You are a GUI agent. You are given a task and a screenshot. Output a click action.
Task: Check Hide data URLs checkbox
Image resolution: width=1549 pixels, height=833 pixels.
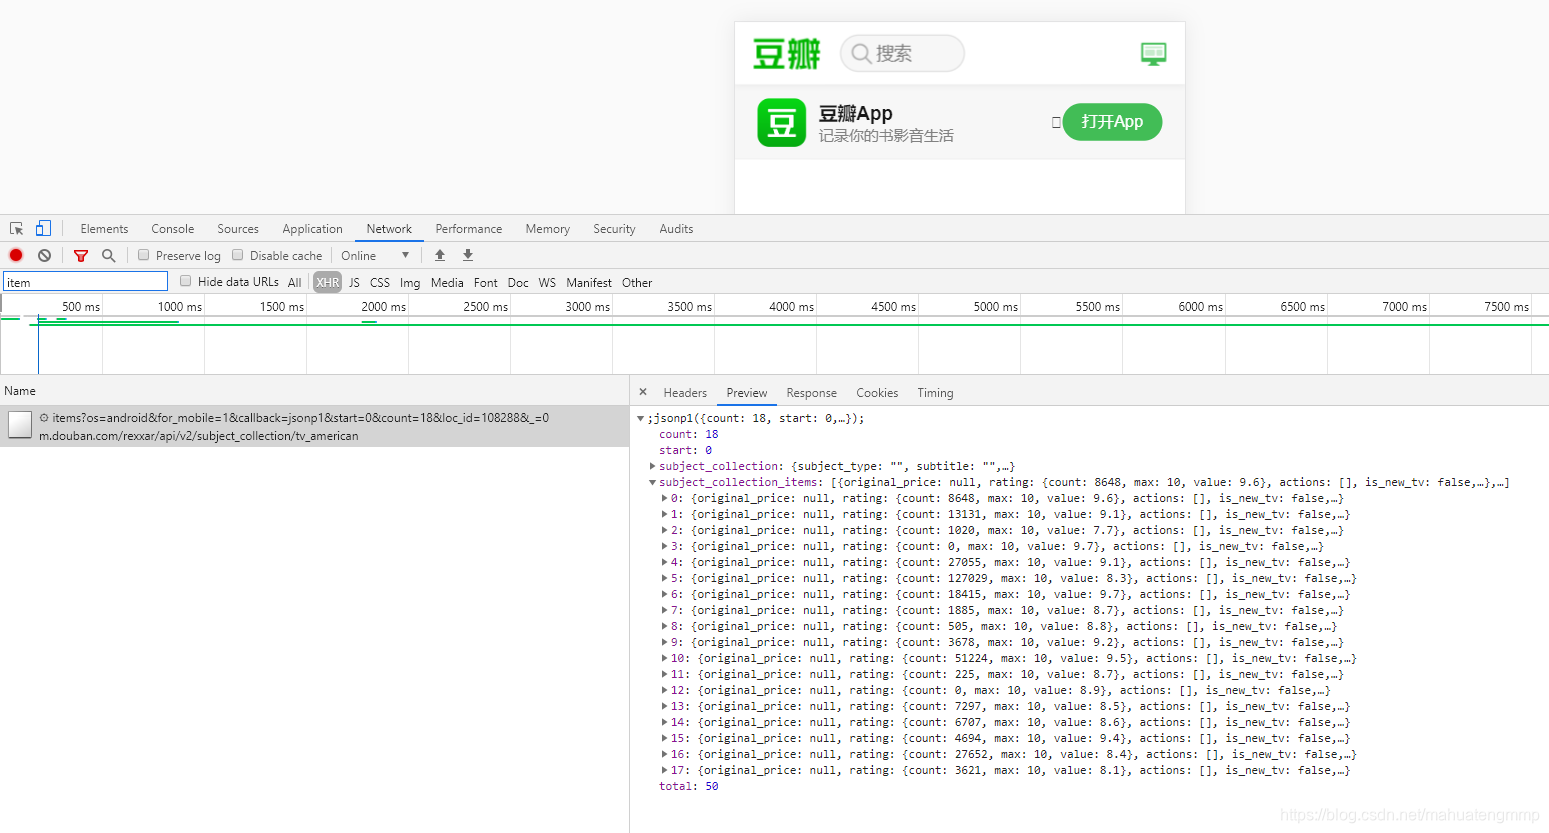(x=186, y=281)
